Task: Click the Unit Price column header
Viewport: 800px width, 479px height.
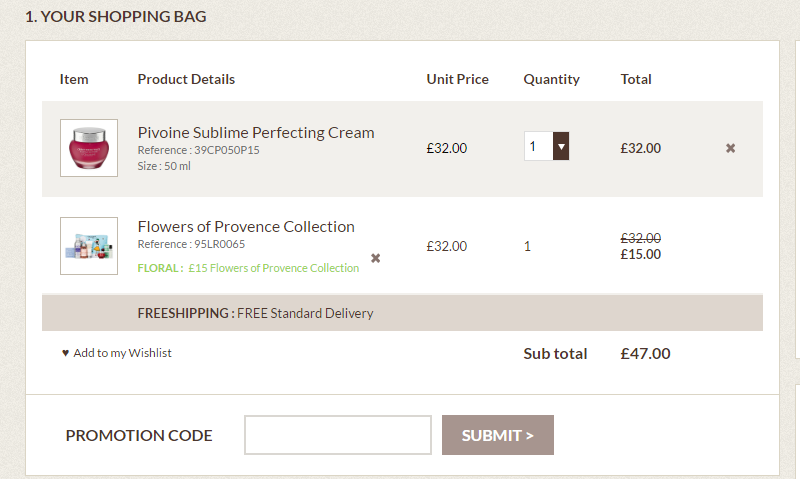Action: pos(457,79)
